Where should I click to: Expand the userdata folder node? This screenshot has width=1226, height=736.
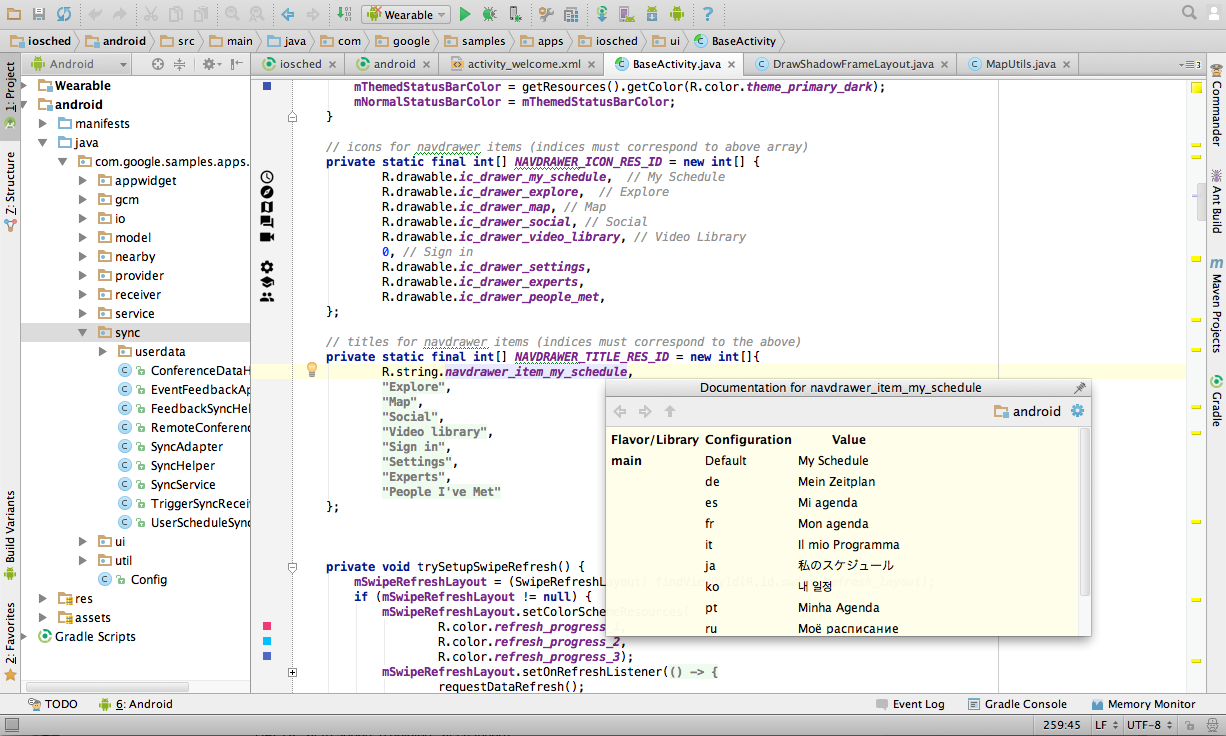coord(104,352)
